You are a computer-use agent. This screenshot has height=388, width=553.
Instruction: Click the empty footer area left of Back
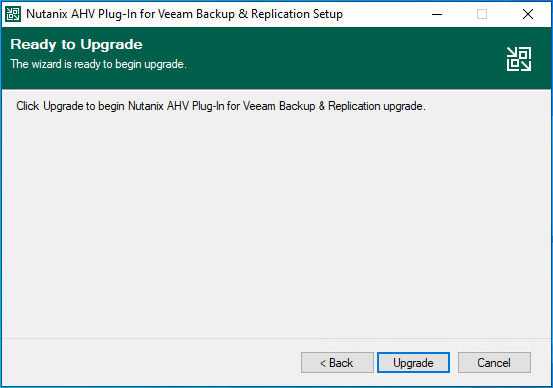click(x=152, y=362)
